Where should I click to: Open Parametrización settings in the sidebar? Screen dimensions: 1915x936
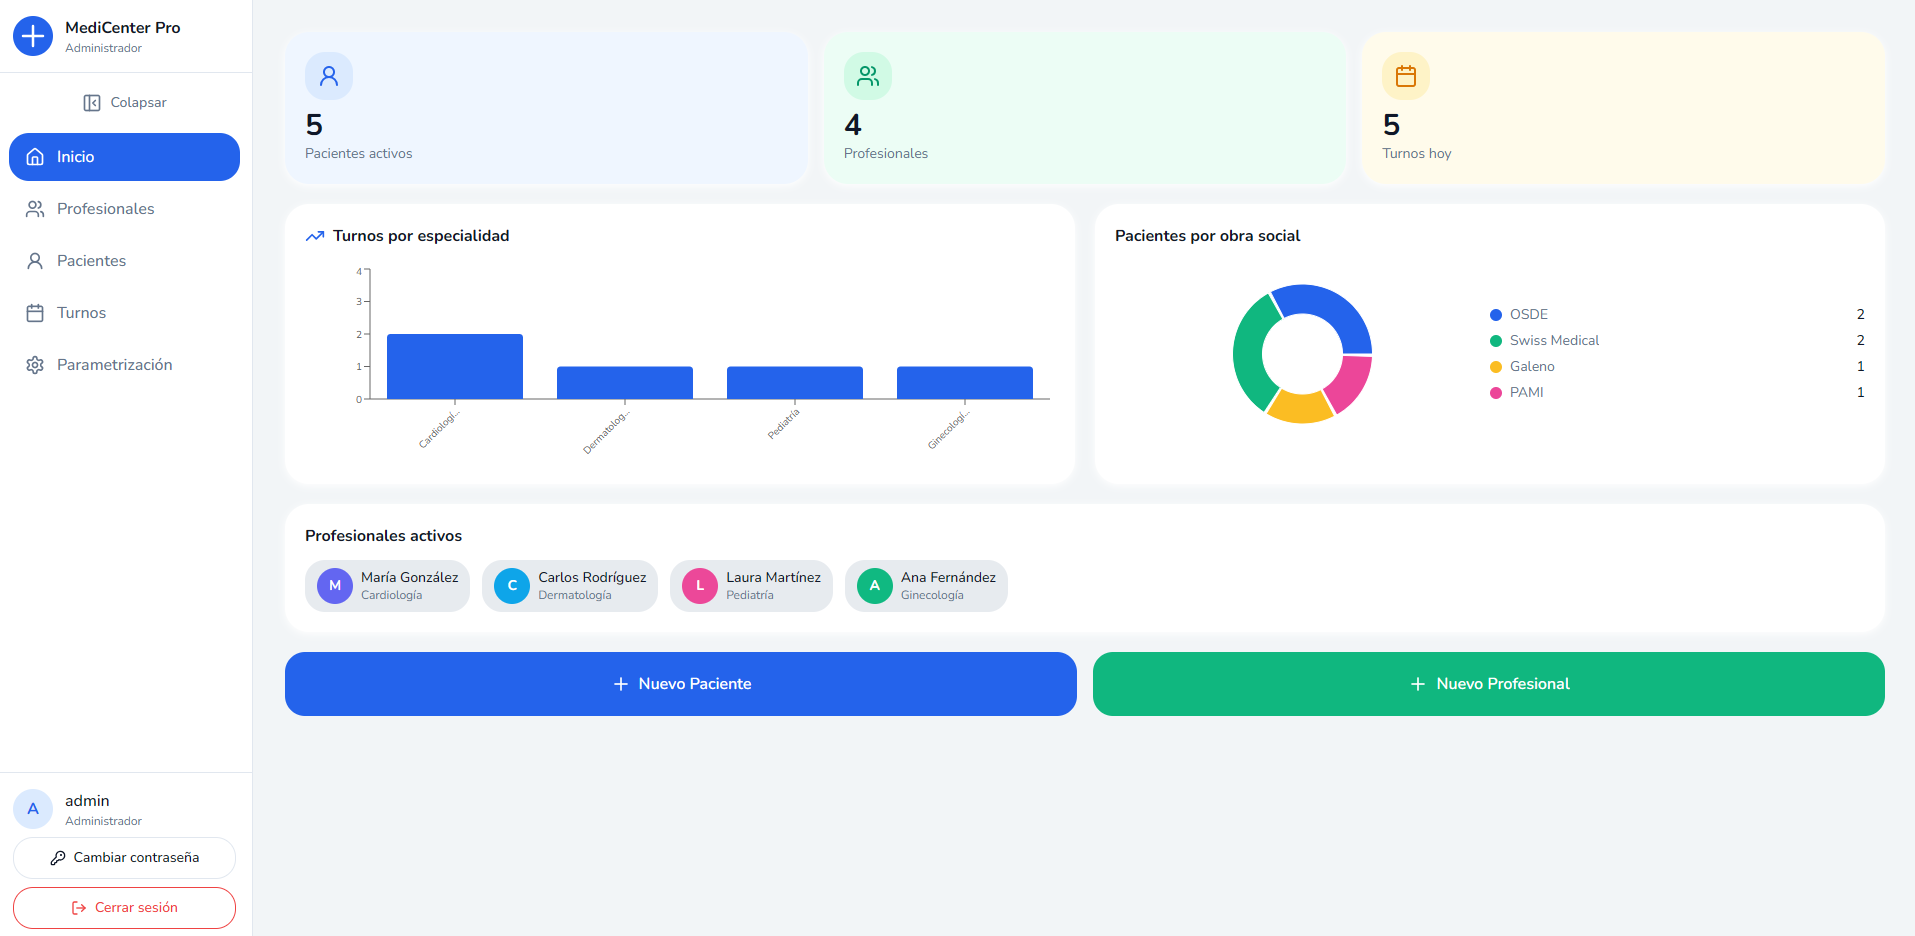(x=114, y=365)
